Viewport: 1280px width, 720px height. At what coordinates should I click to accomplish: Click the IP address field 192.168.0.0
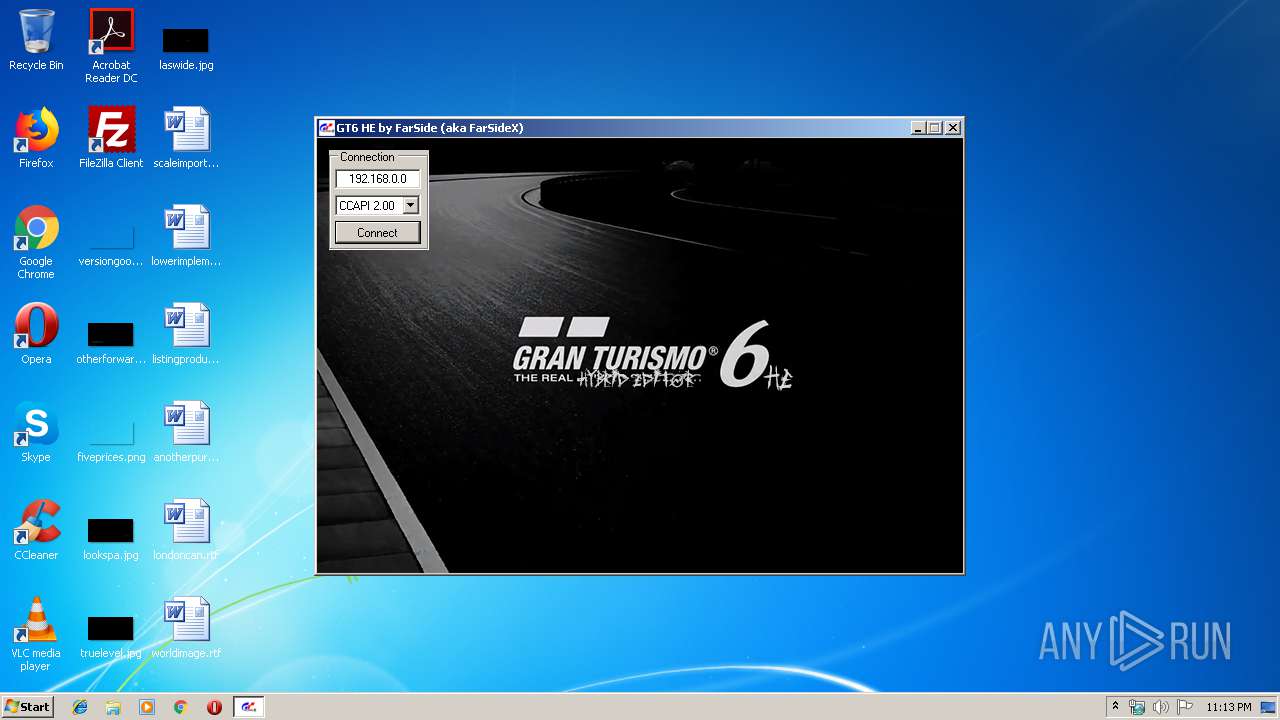click(x=377, y=179)
